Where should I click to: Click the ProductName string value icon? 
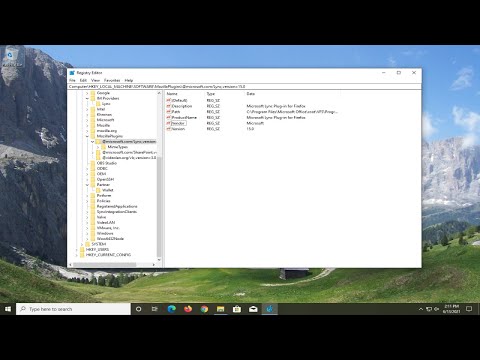pyautogui.click(x=169, y=117)
